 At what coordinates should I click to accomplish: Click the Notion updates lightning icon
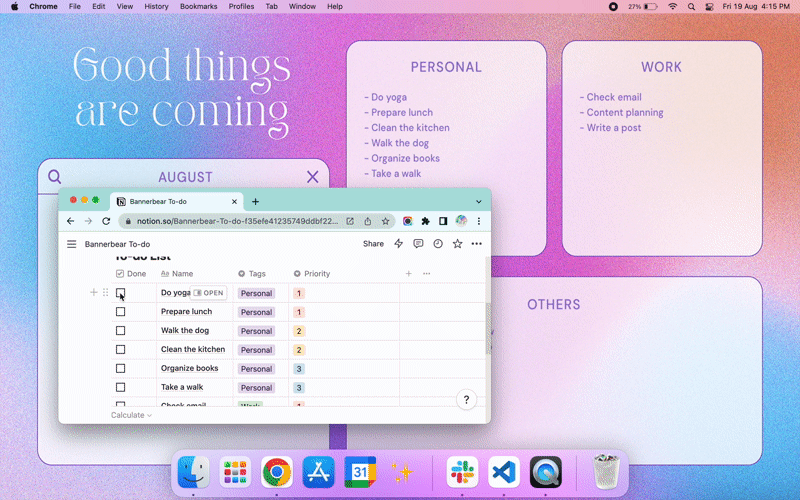tap(398, 243)
